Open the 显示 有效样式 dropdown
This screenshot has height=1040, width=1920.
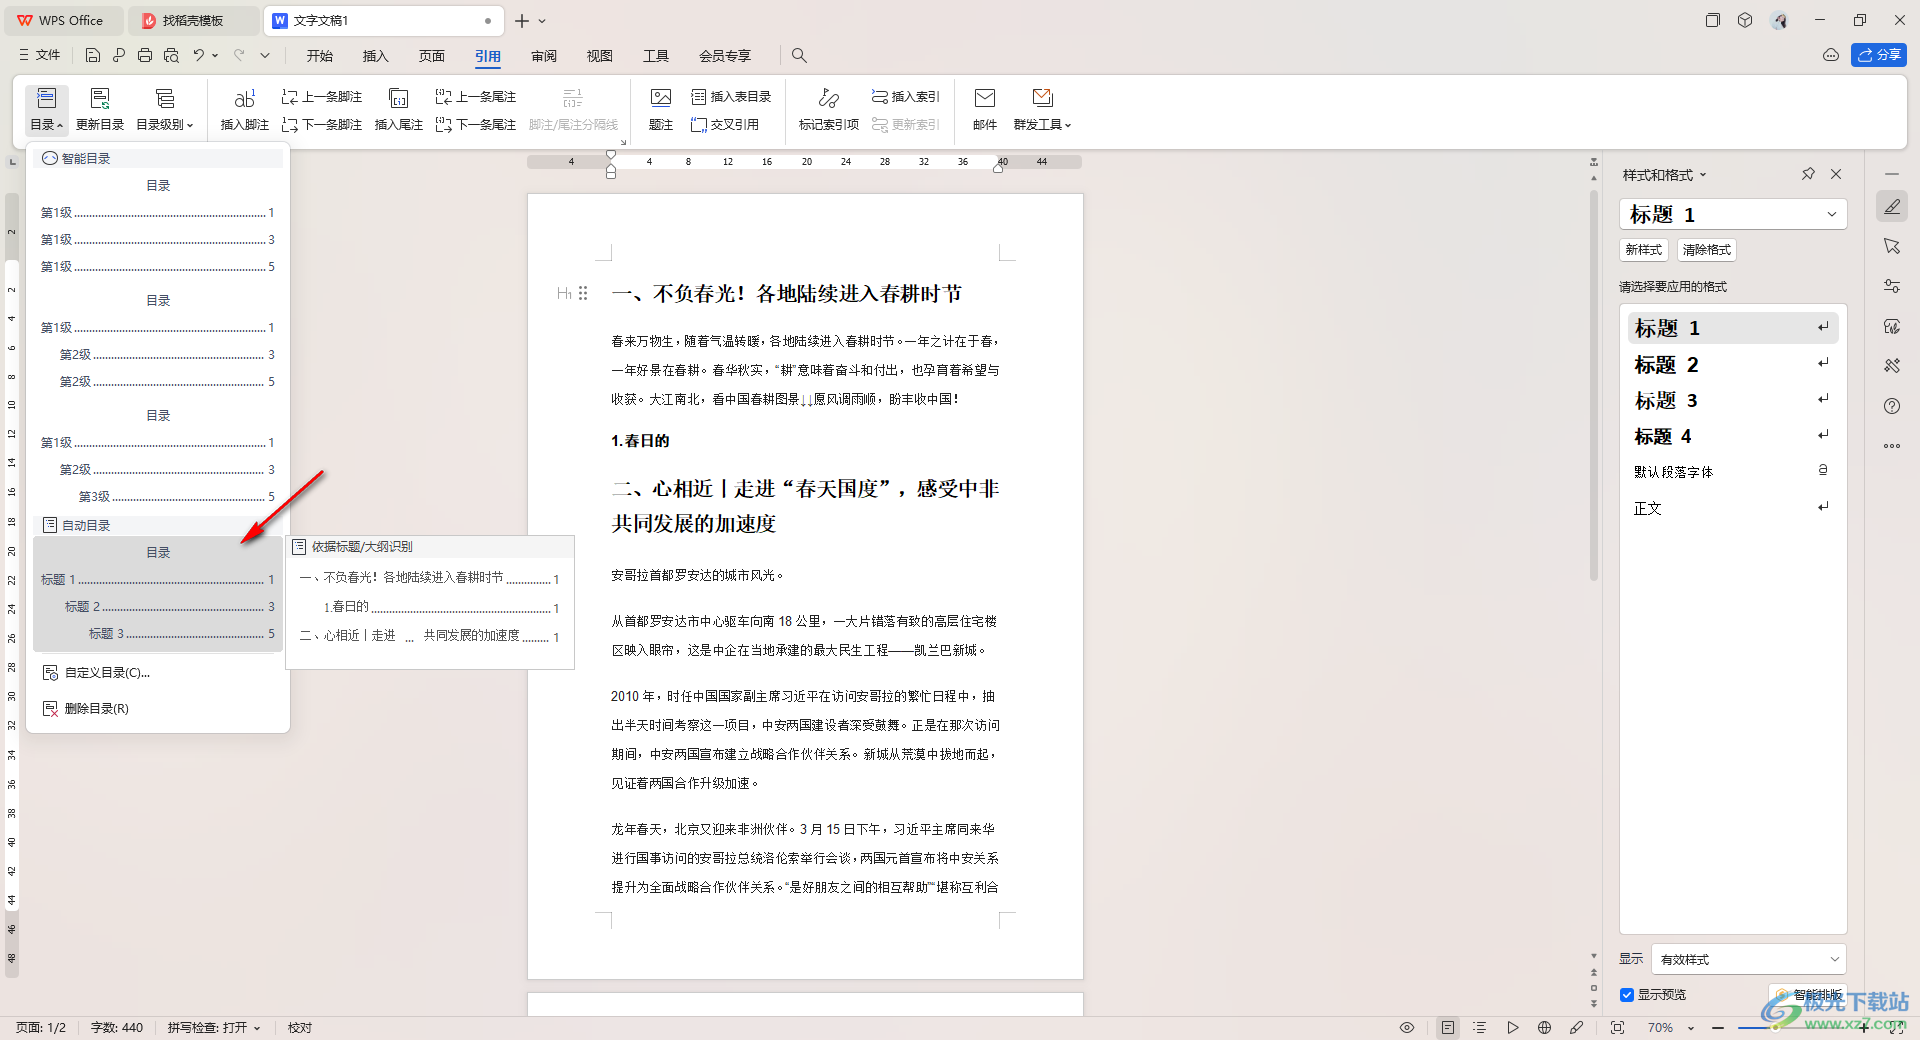click(1749, 959)
